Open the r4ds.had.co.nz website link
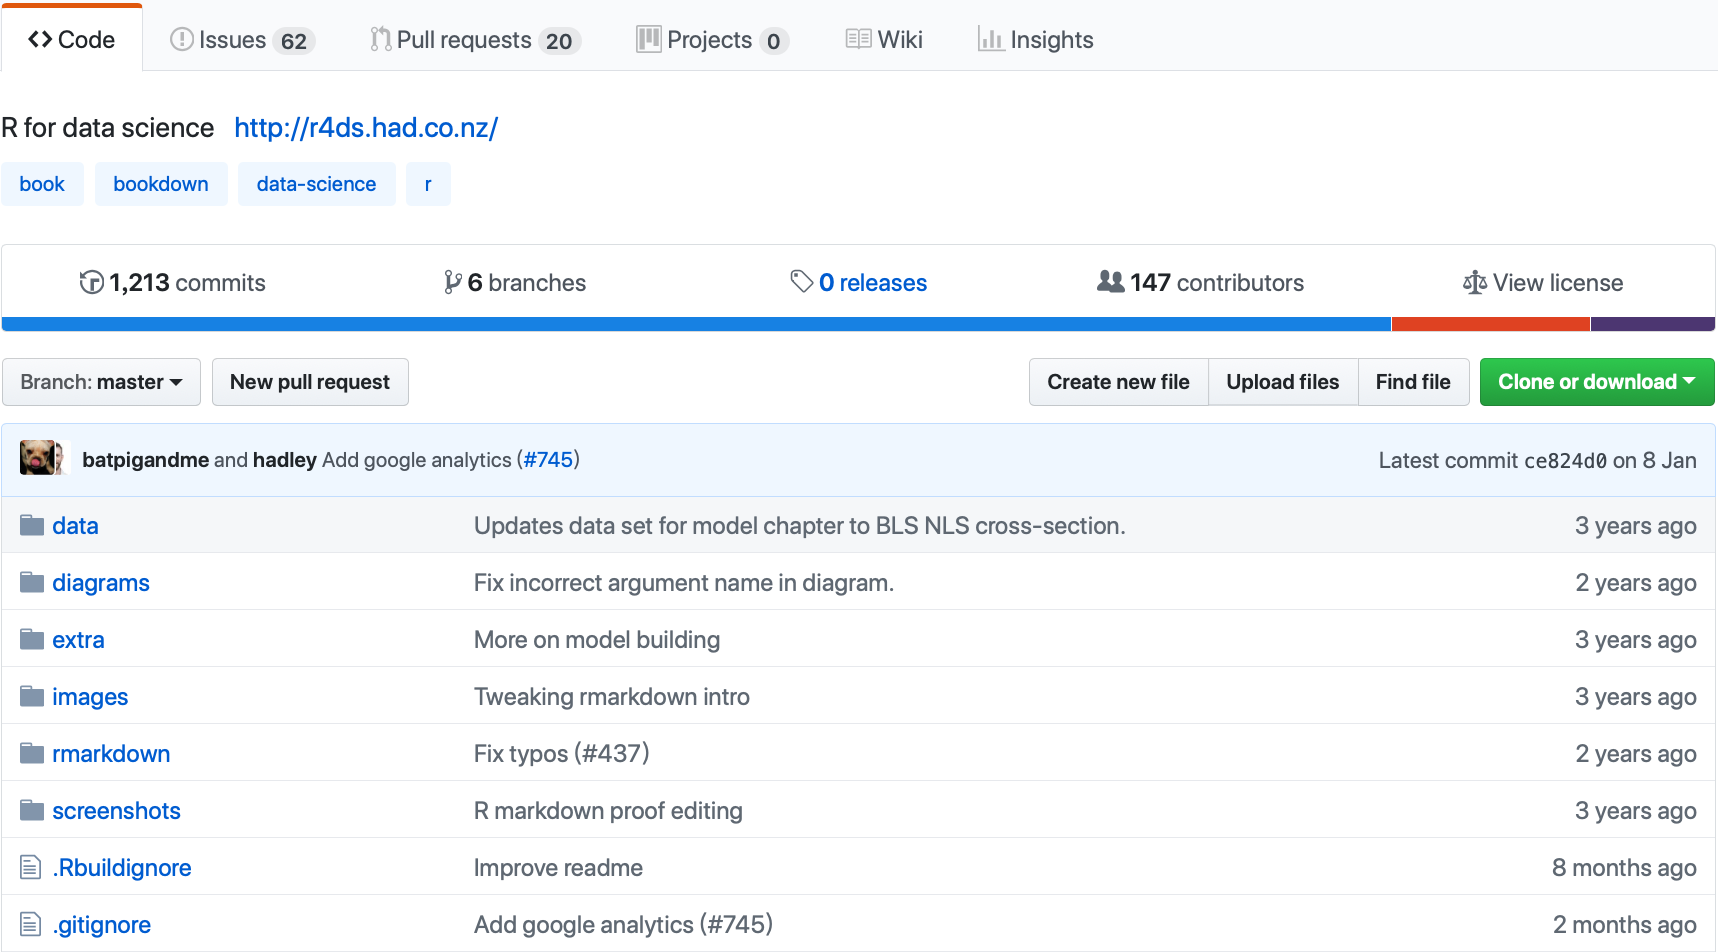This screenshot has height=952, width=1718. point(366,128)
